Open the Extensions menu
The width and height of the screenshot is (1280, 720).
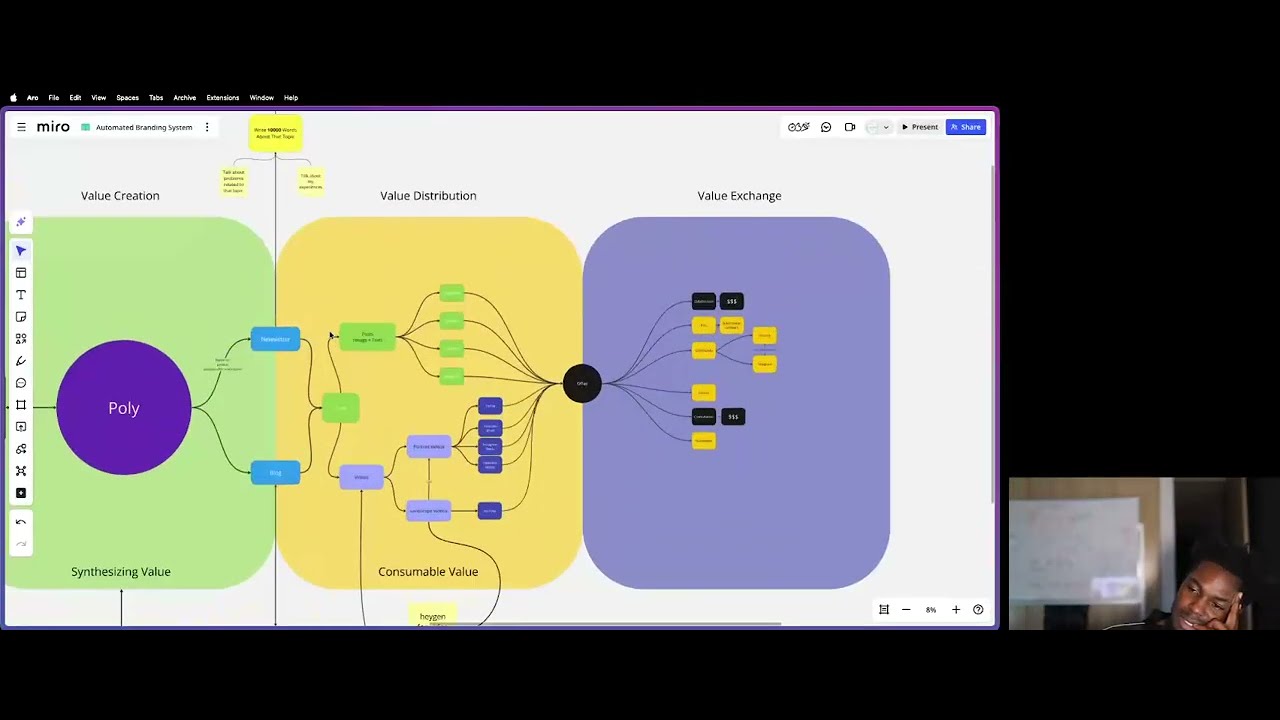223,98
